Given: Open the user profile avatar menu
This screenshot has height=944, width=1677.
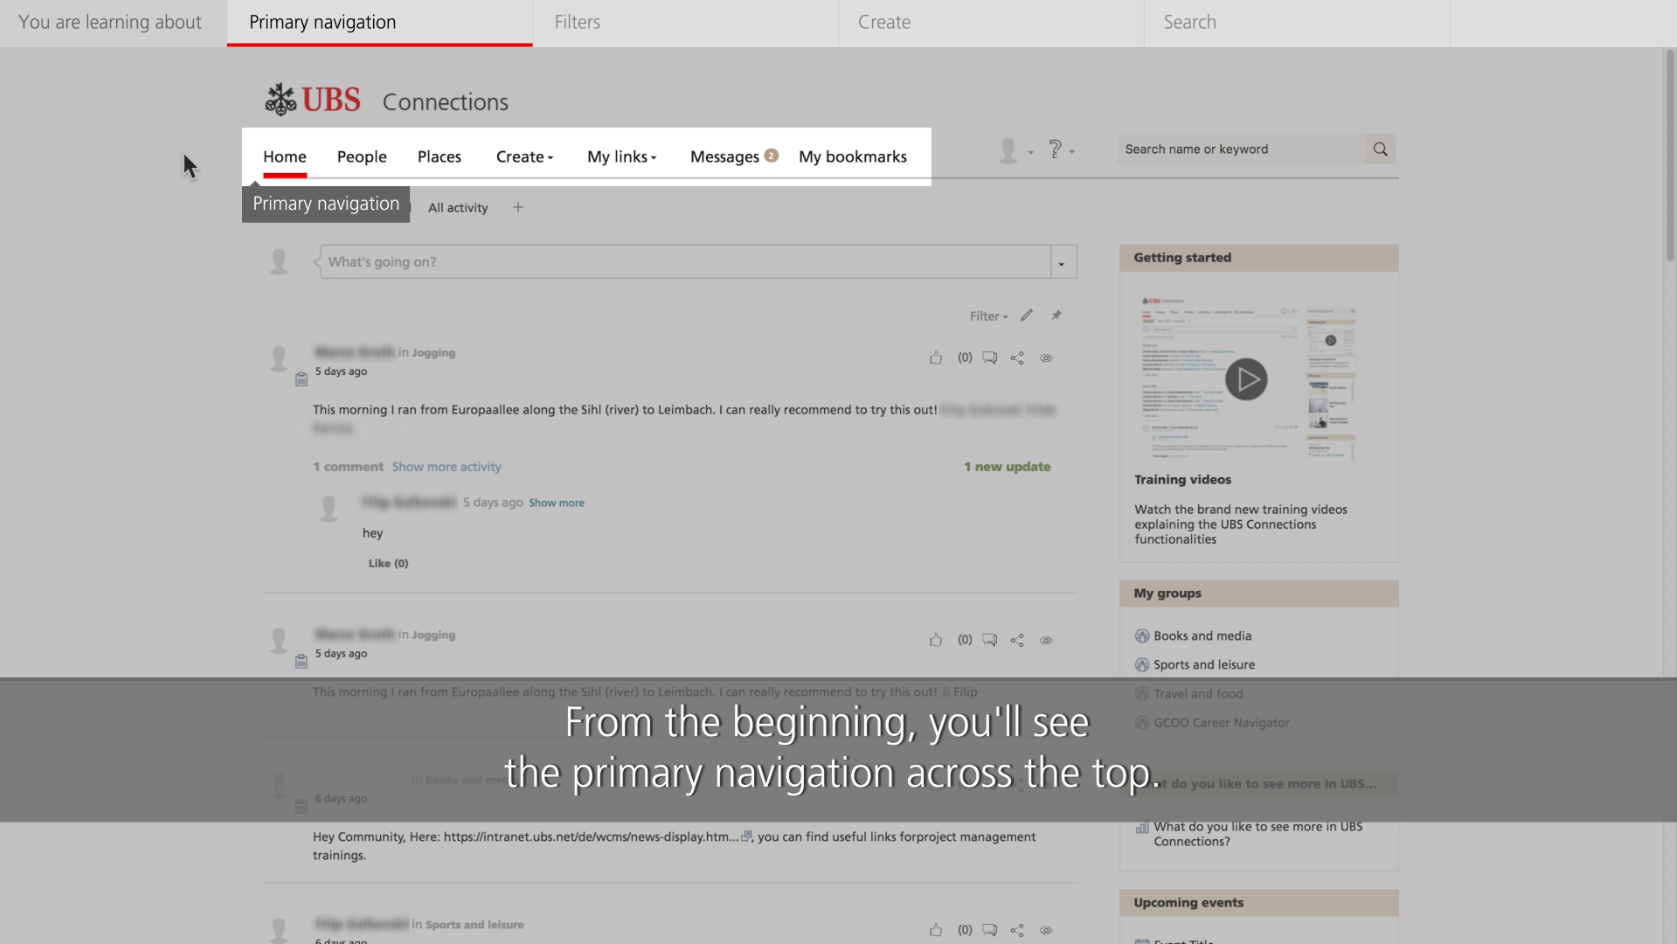Looking at the screenshot, I should 1016,151.
